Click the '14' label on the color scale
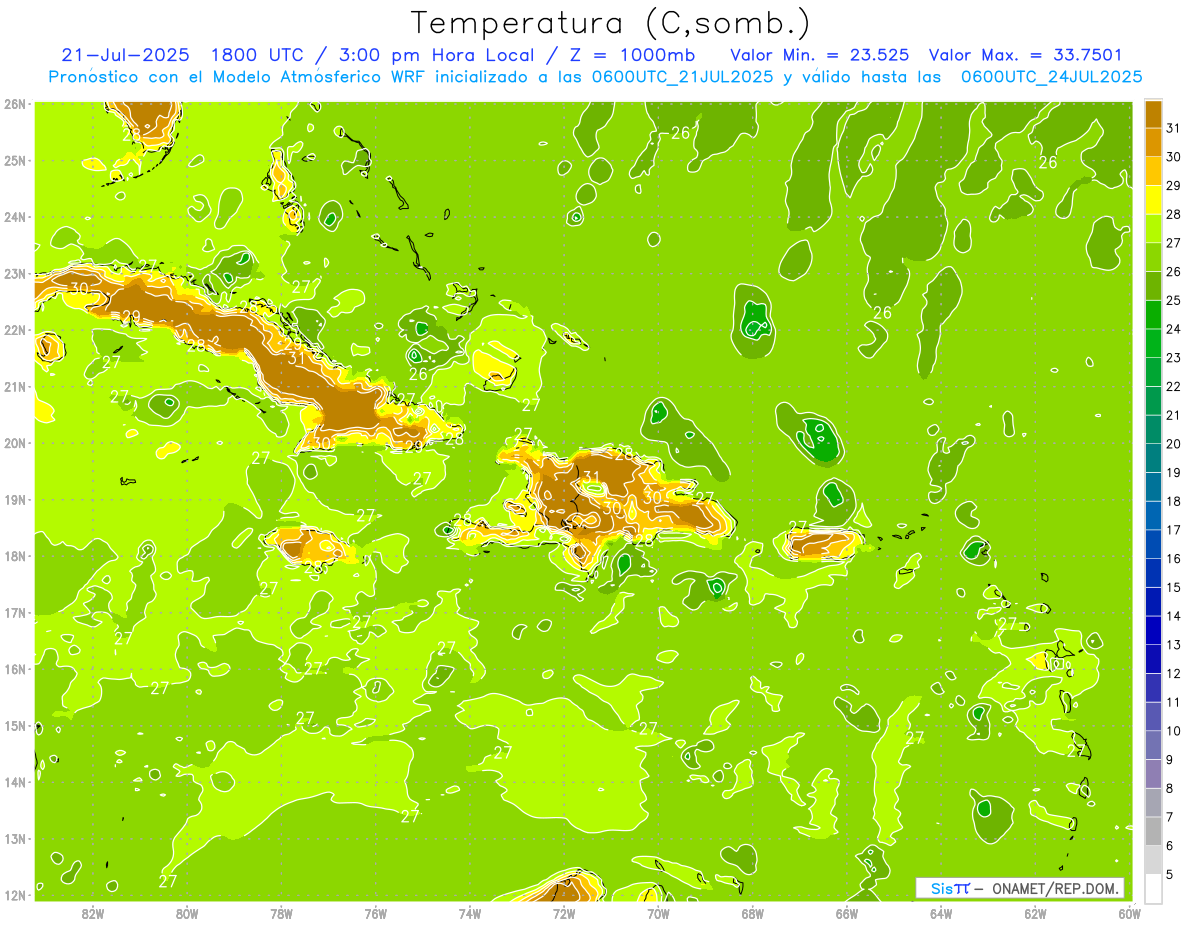The image size is (1200, 927). (1173, 616)
